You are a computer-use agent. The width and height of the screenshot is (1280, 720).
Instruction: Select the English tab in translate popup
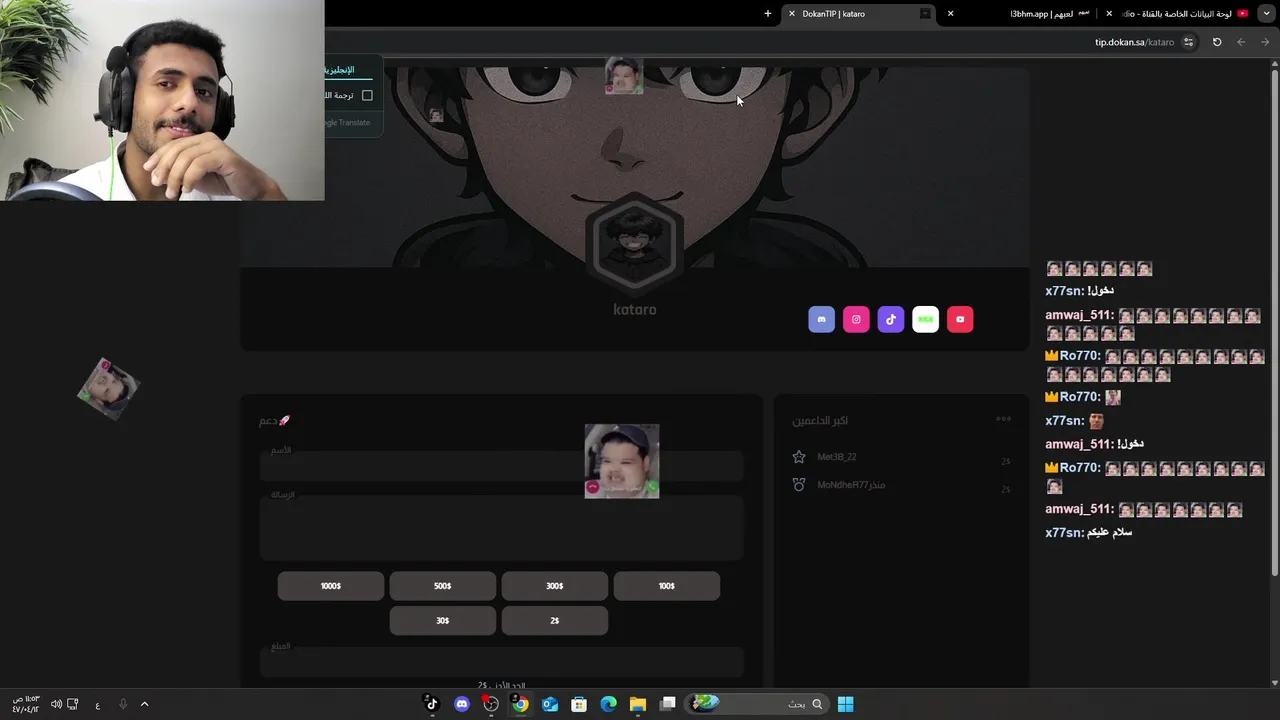click(x=348, y=70)
